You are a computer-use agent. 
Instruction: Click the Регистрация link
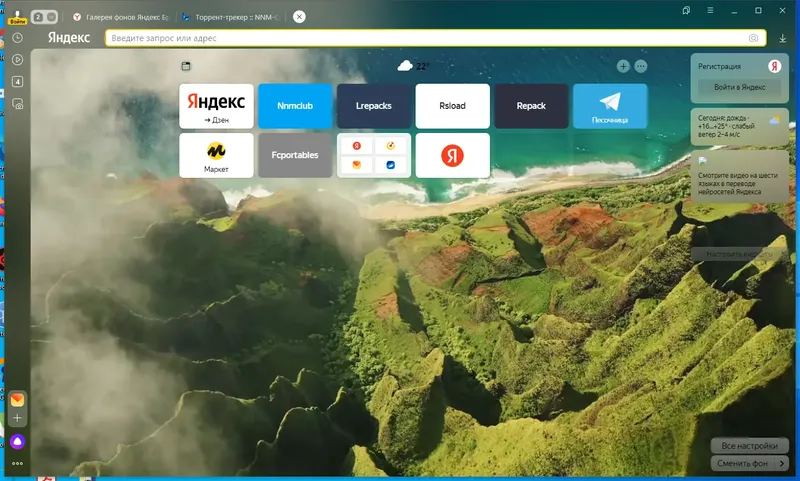719,66
